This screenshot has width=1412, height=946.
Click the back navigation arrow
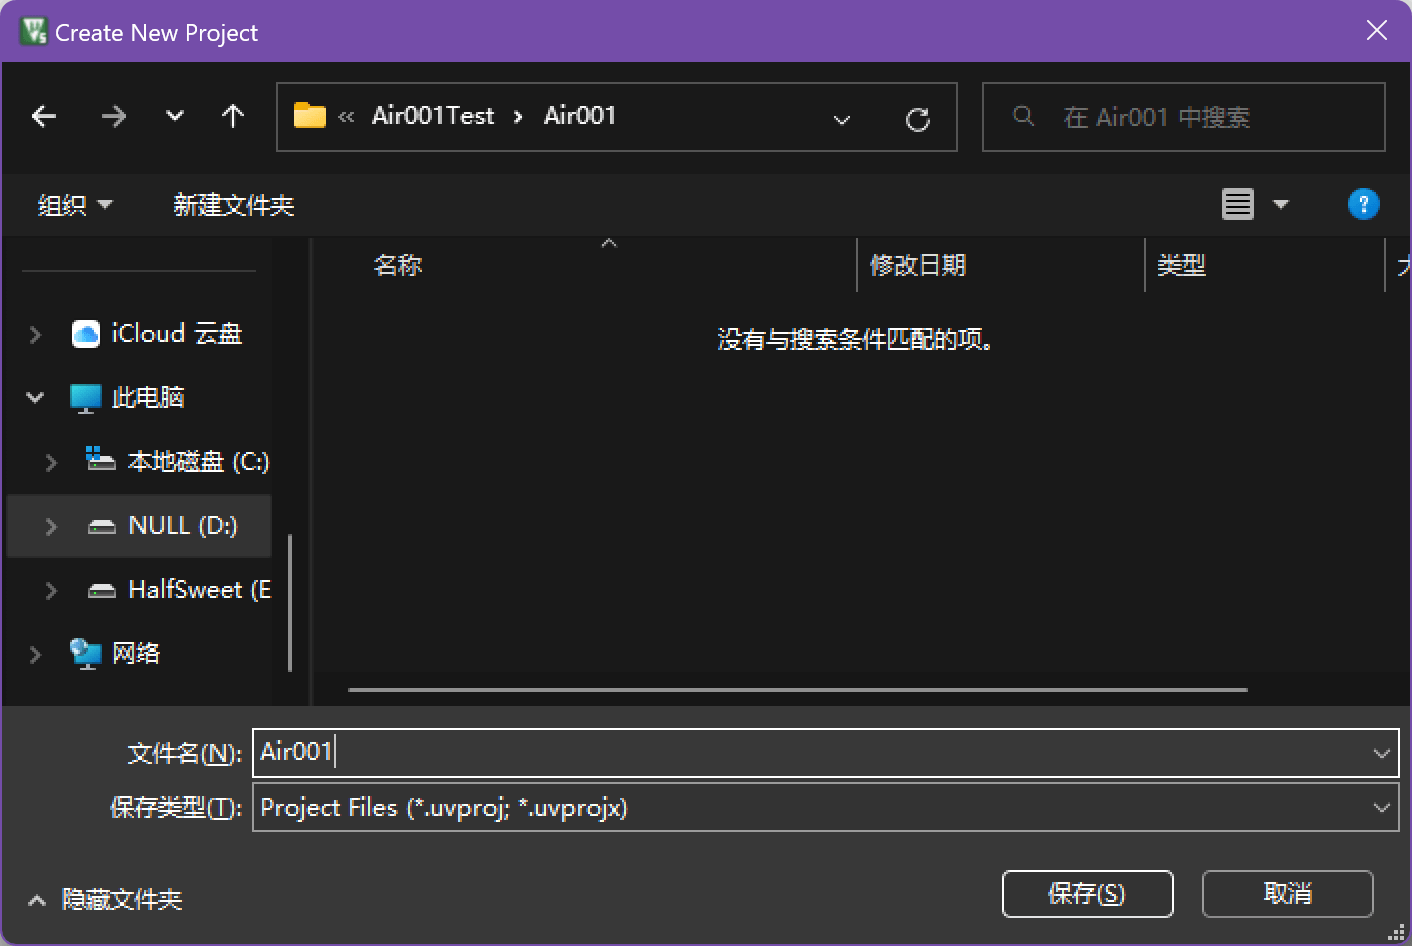click(44, 117)
